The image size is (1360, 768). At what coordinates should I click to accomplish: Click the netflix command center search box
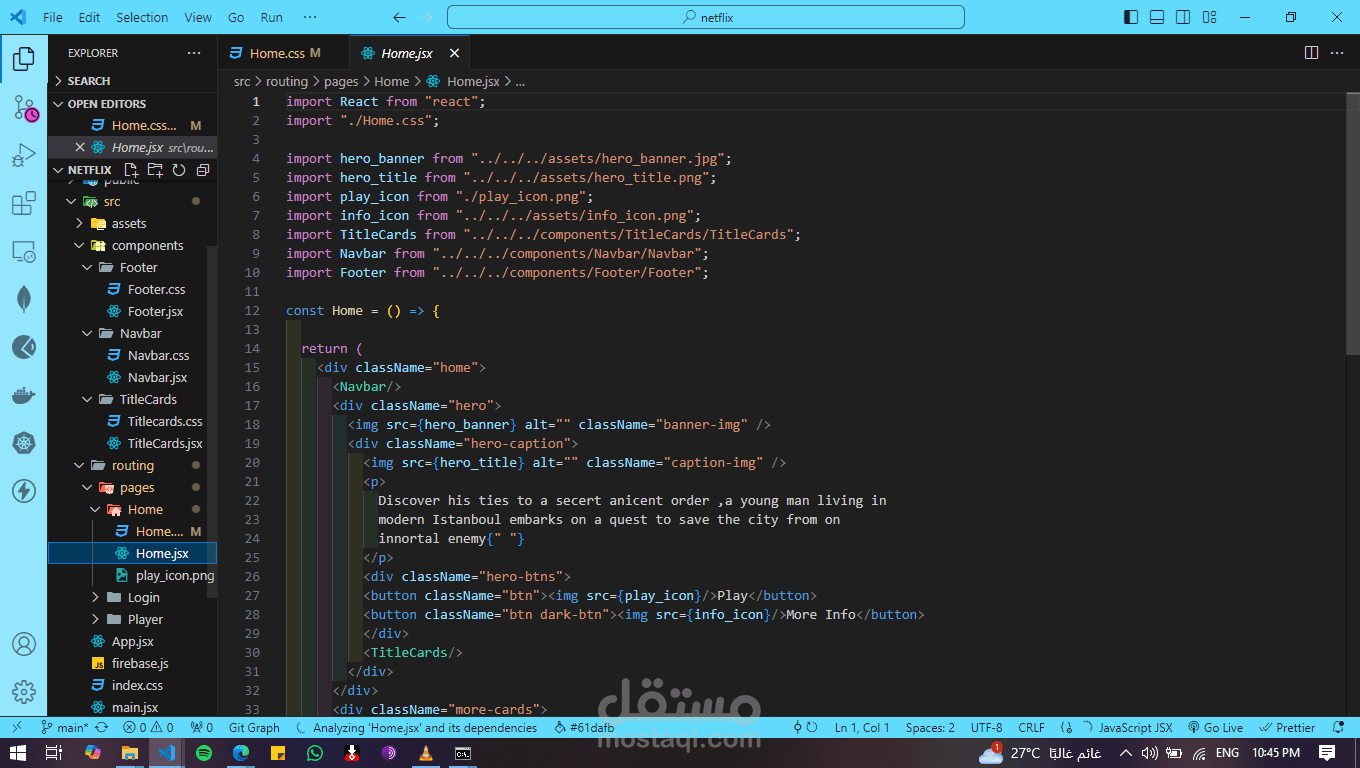point(706,17)
